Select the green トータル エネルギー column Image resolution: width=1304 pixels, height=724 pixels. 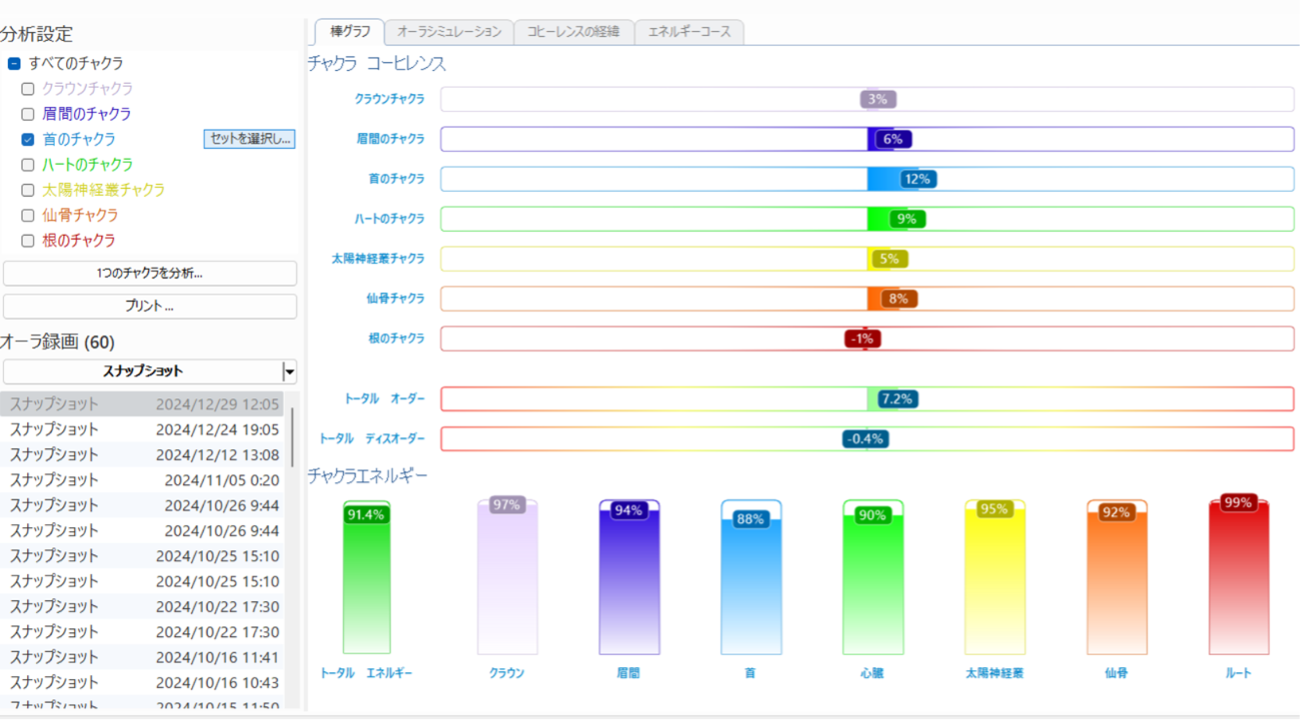click(366, 580)
